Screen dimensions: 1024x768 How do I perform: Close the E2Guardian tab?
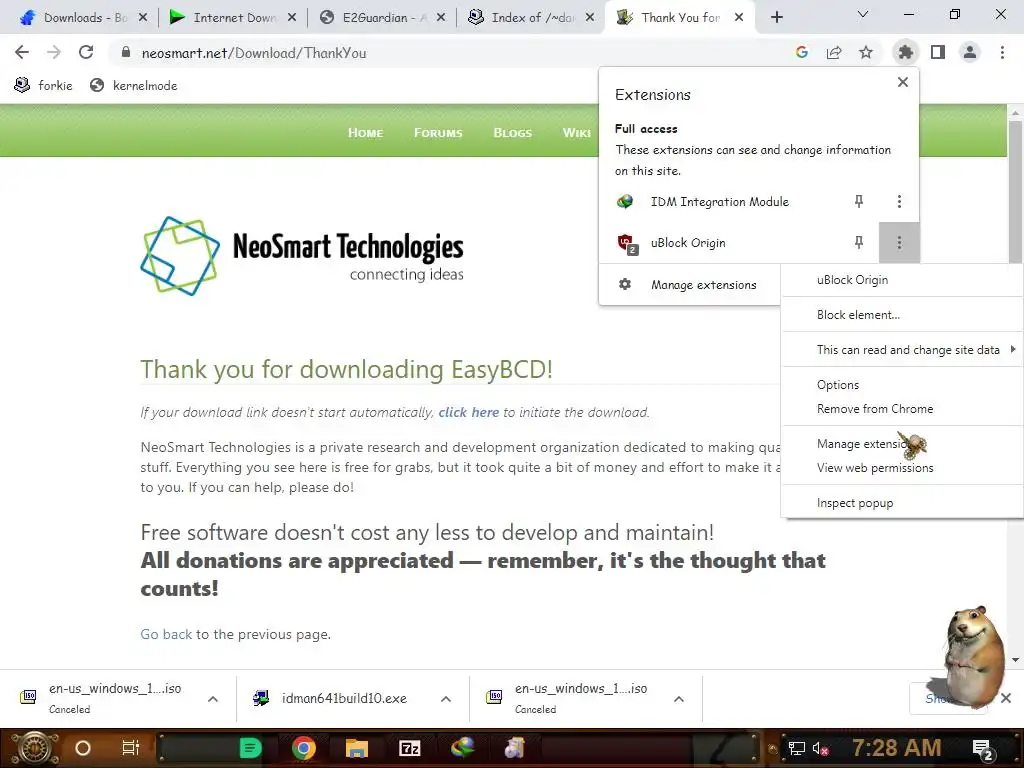[441, 18]
